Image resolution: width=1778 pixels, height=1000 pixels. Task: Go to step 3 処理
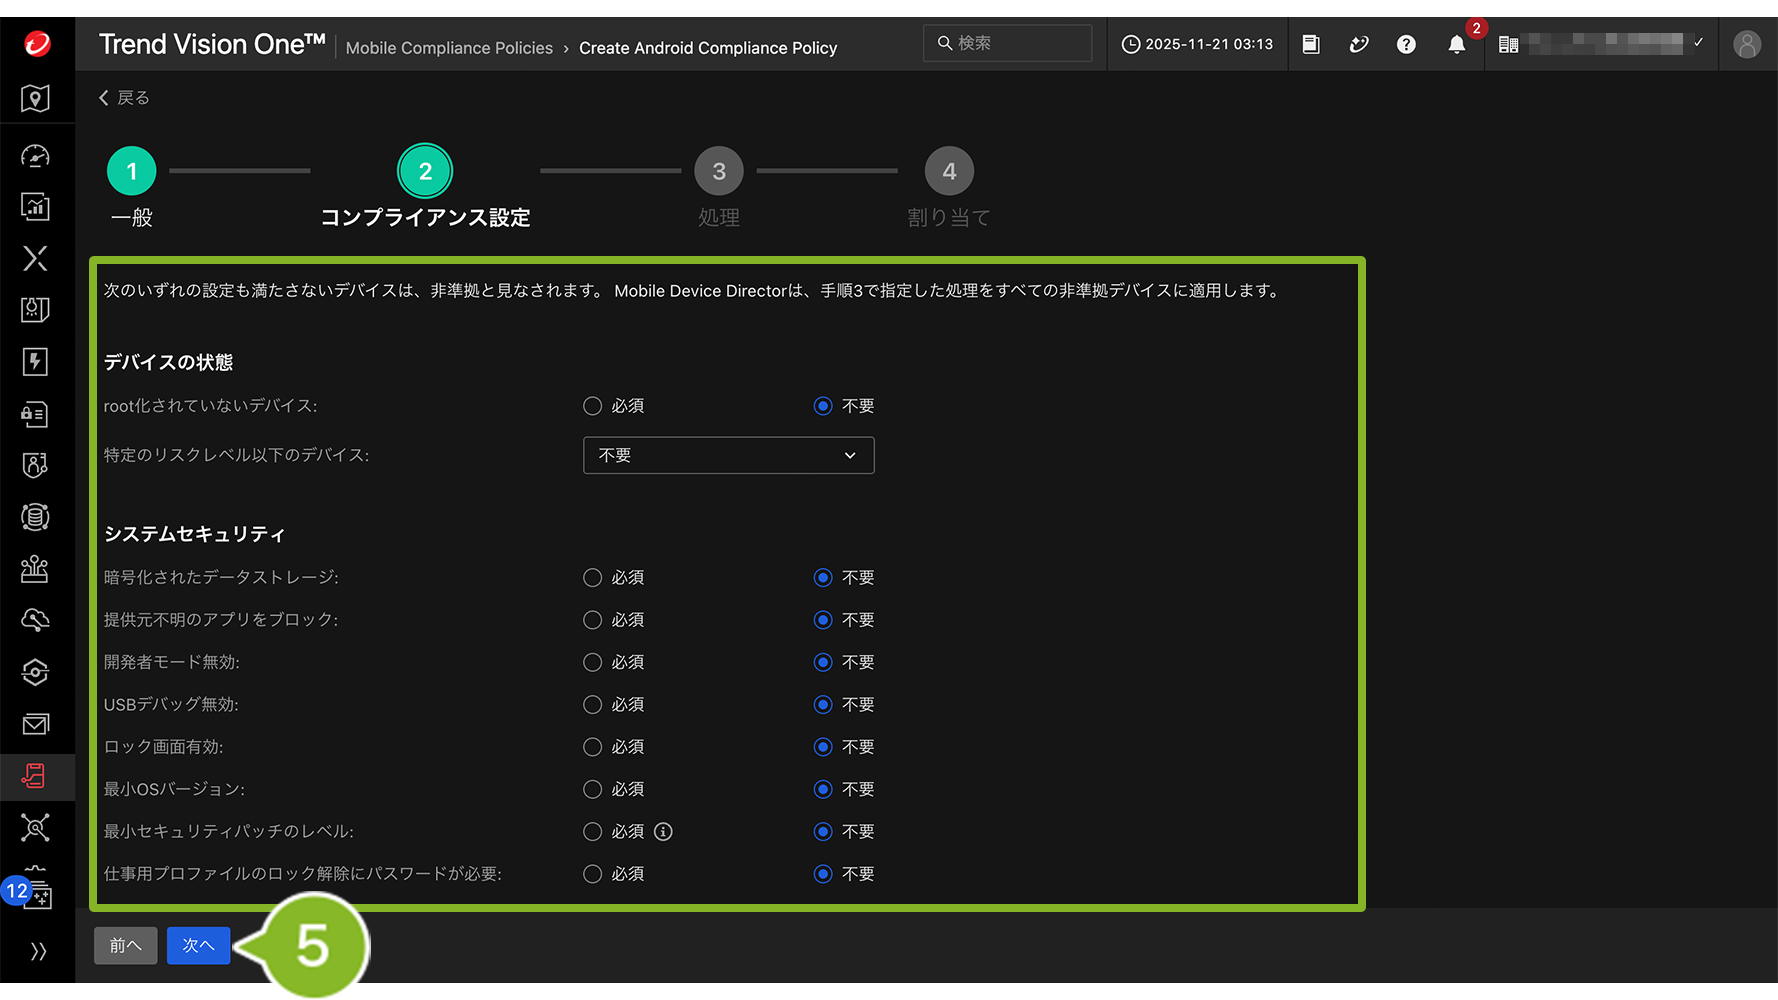[718, 172]
